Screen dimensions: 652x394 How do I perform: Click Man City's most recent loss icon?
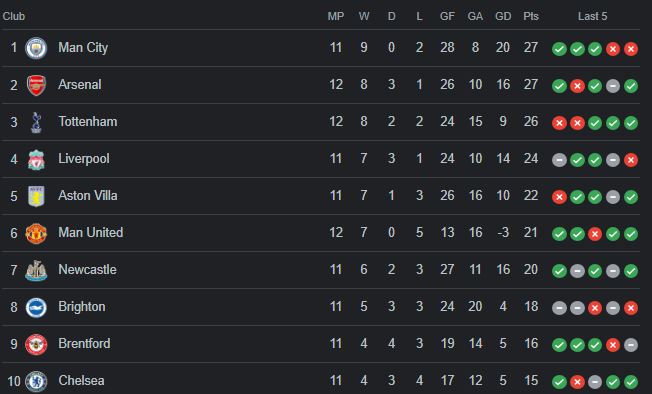pyautogui.click(x=631, y=49)
